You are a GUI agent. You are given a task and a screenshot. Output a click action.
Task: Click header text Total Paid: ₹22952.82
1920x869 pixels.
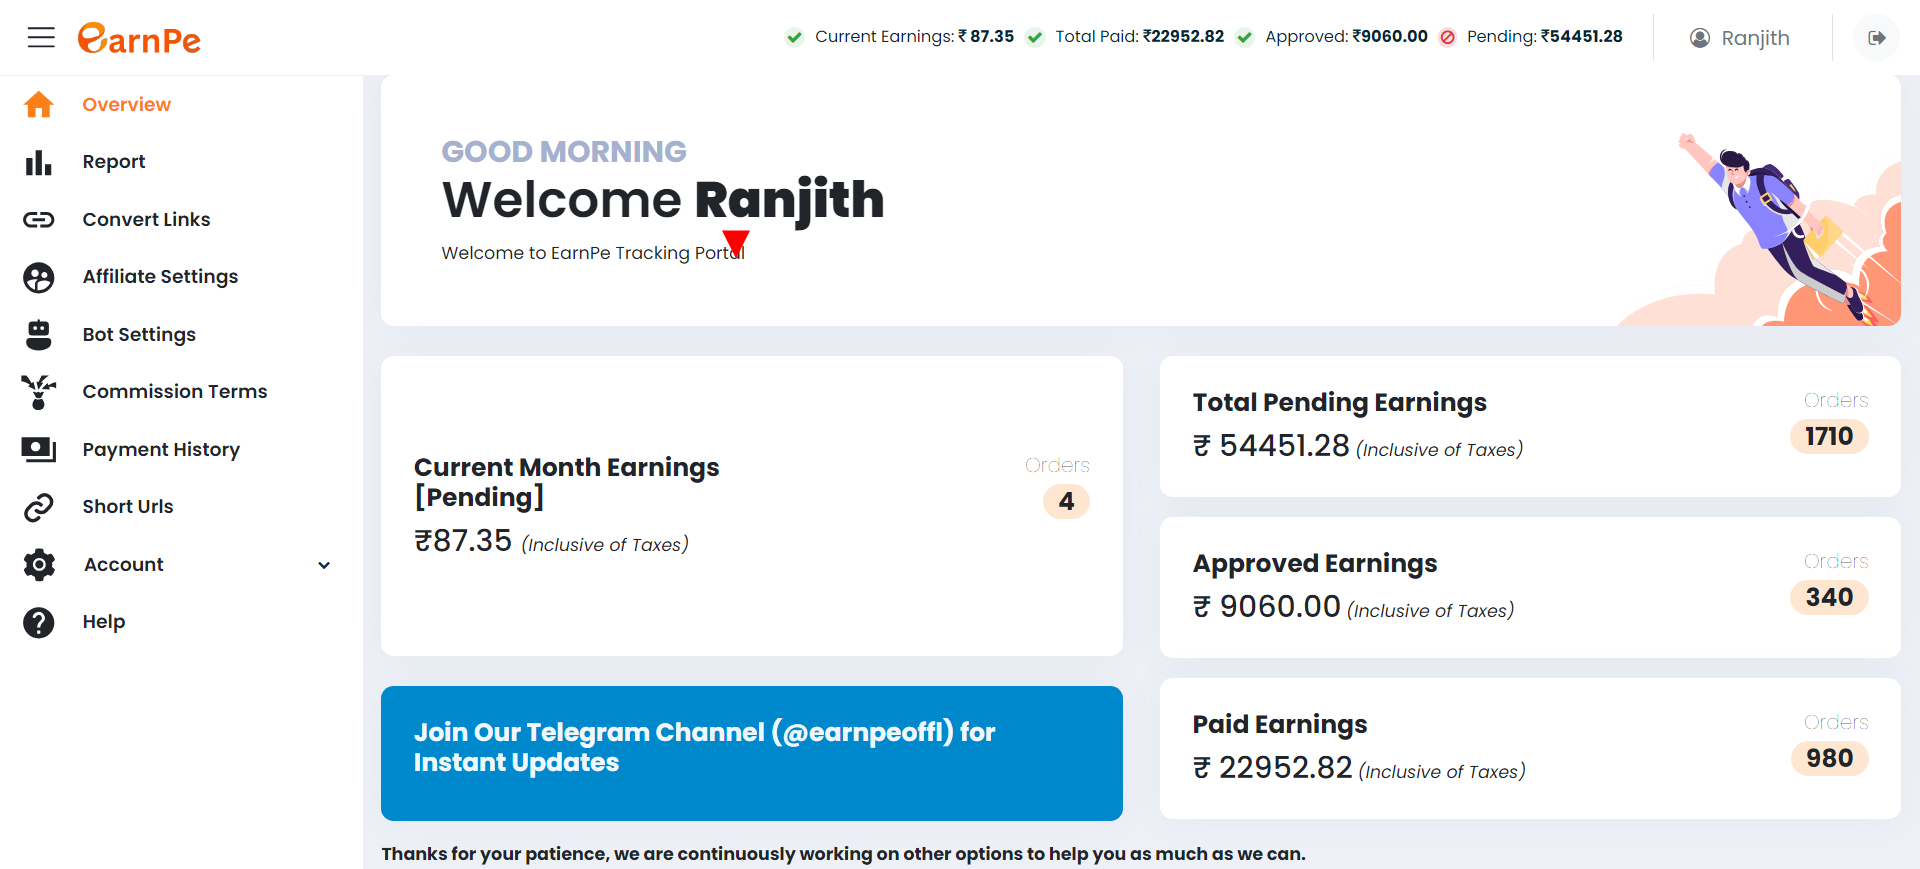(x=1139, y=37)
